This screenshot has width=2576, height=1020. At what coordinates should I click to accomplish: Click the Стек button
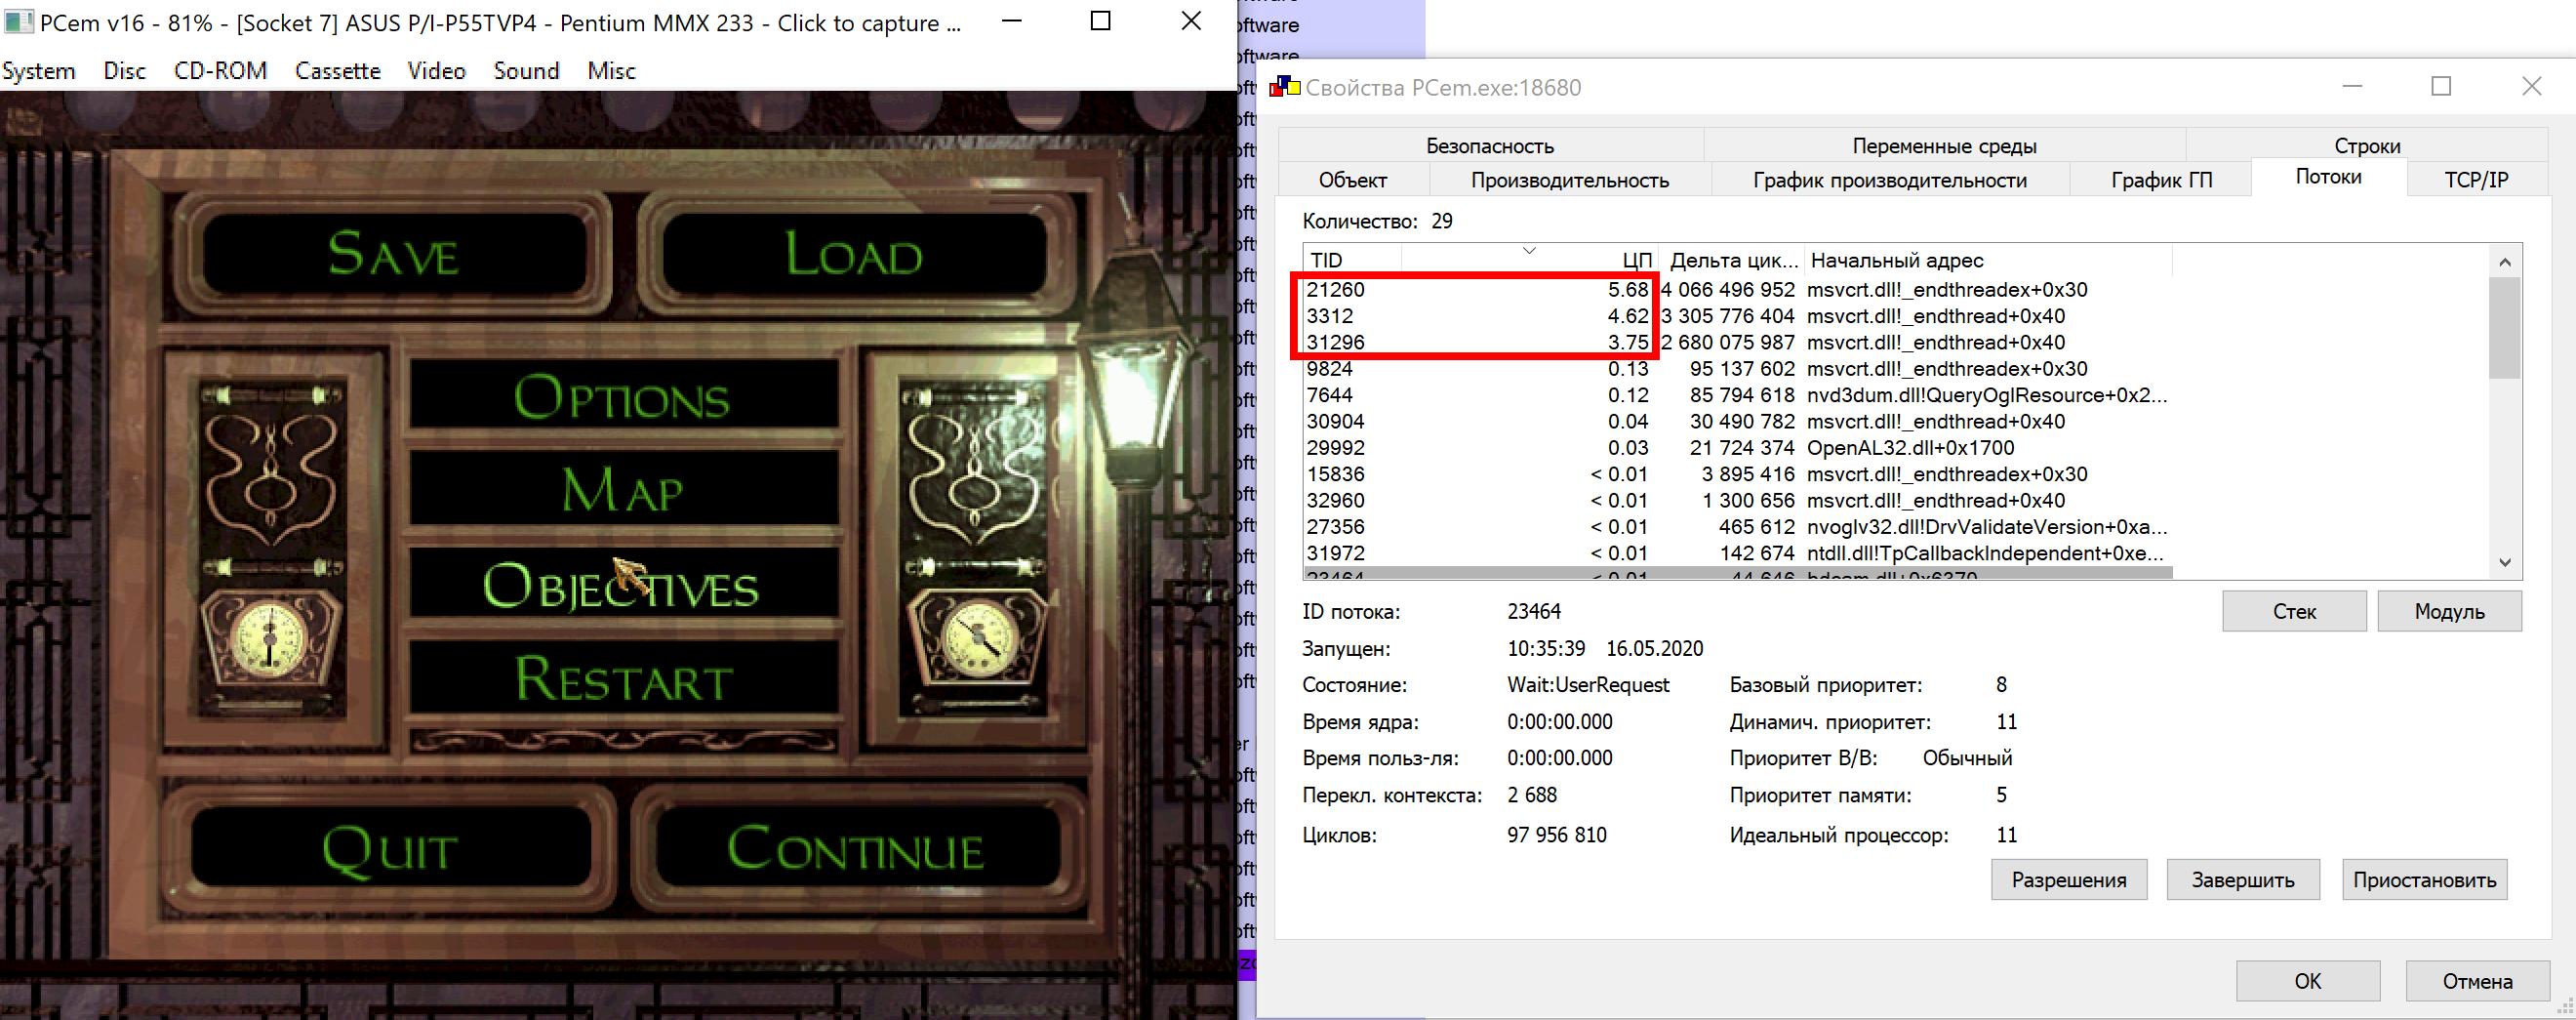point(2293,610)
